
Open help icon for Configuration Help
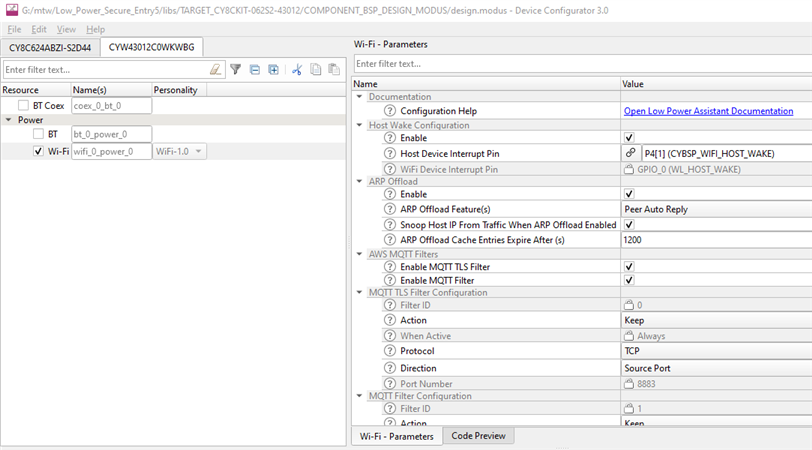[x=391, y=111]
